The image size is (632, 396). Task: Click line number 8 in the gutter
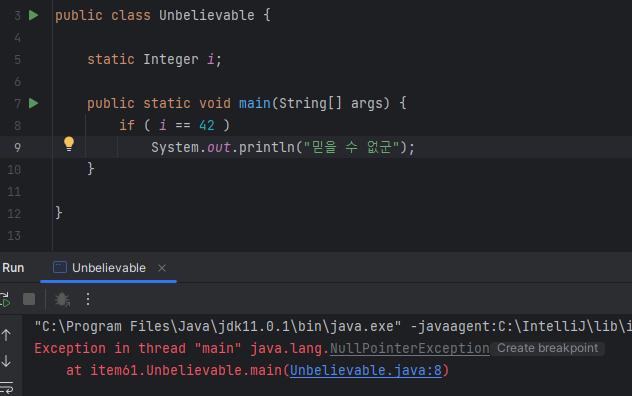(17, 125)
